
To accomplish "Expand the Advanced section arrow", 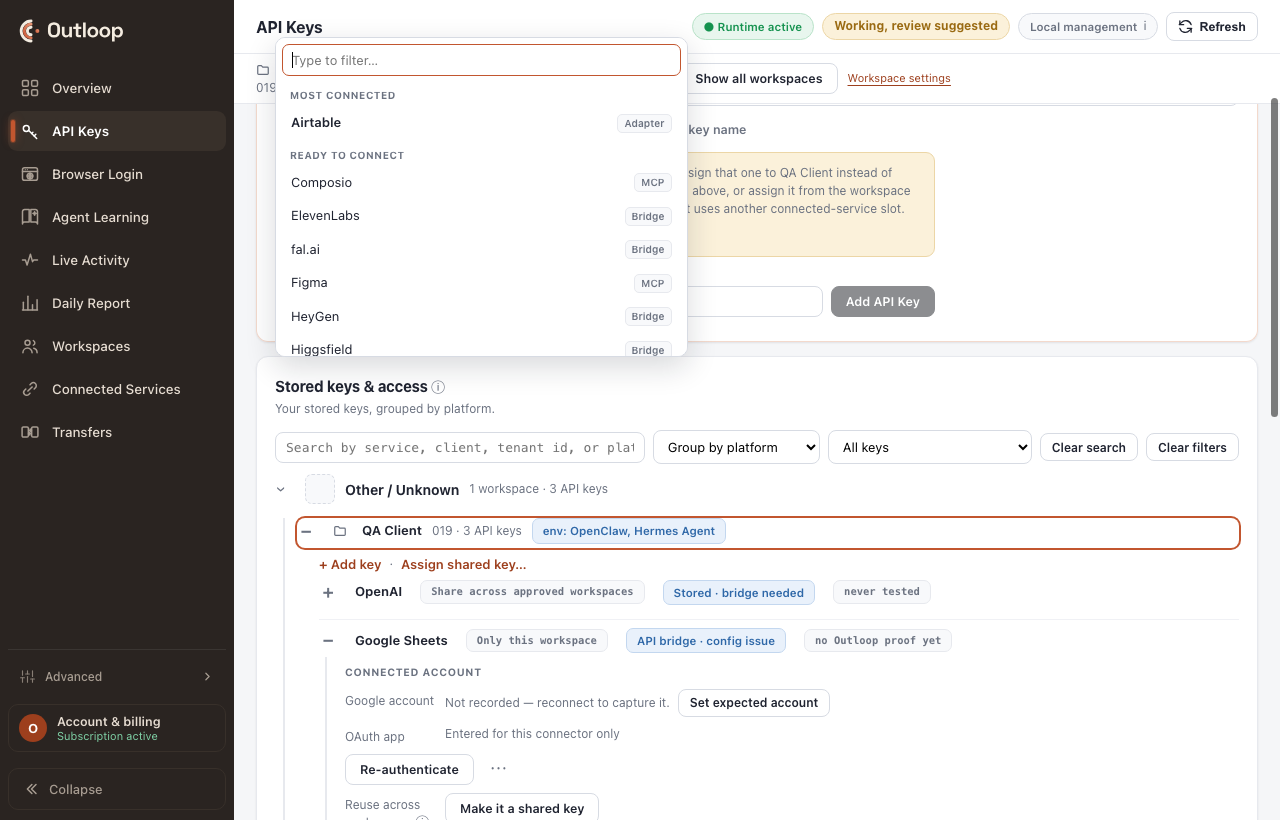I will click(x=208, y=676).
